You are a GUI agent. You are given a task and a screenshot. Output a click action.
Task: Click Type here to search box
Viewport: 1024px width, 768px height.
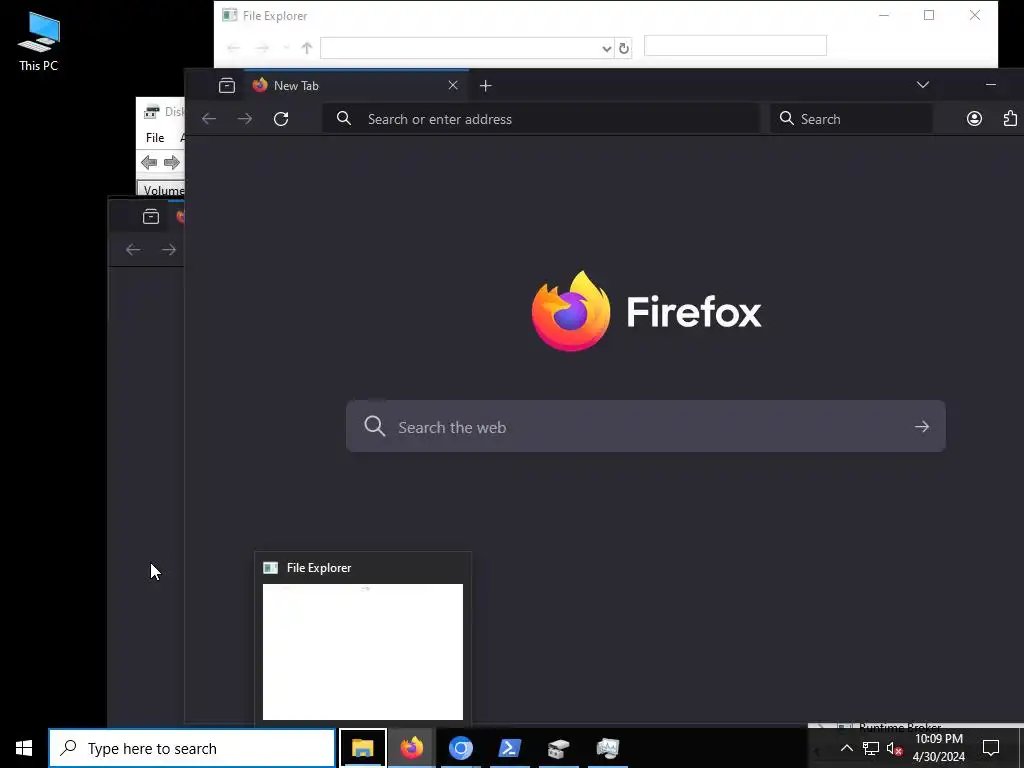click(x=192, y=748)
